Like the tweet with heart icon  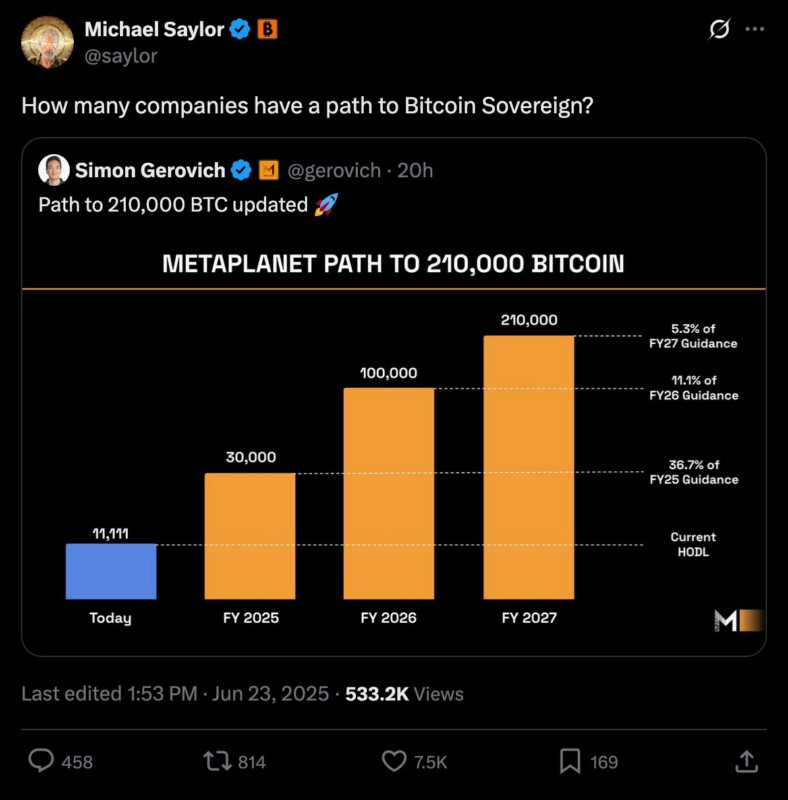pyautogui.click(x=395, y=762)
